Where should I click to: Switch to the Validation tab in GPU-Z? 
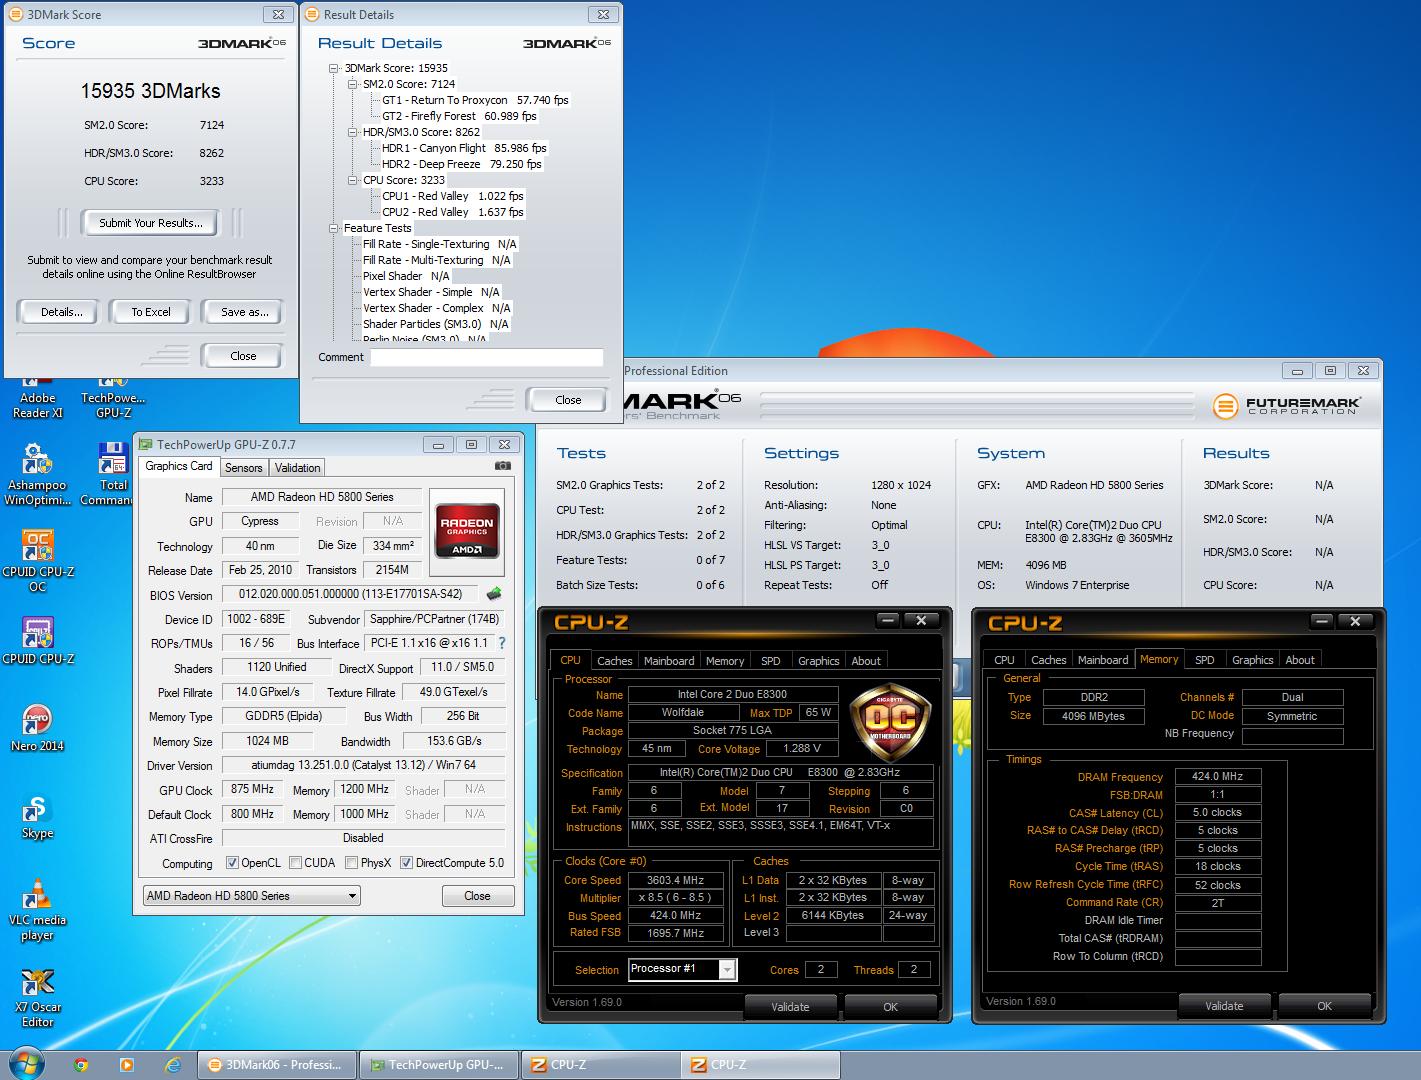tap(297, 467)
